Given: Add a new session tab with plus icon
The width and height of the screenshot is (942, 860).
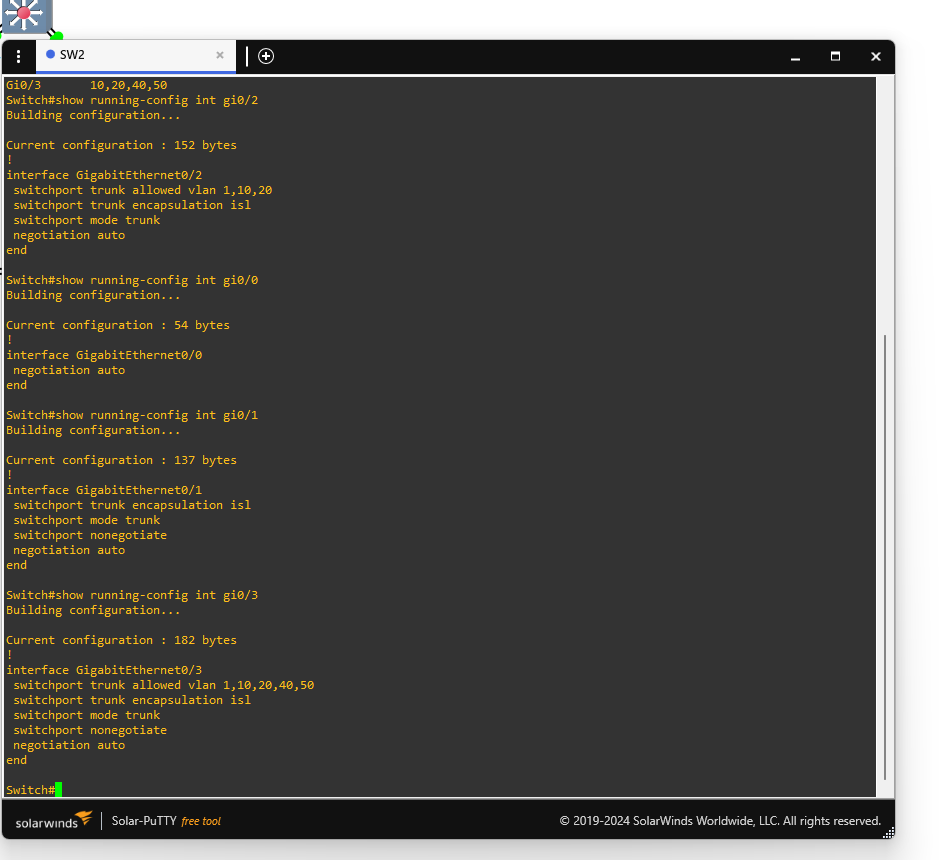Looking at the screenshot, I should coord(266,56).
